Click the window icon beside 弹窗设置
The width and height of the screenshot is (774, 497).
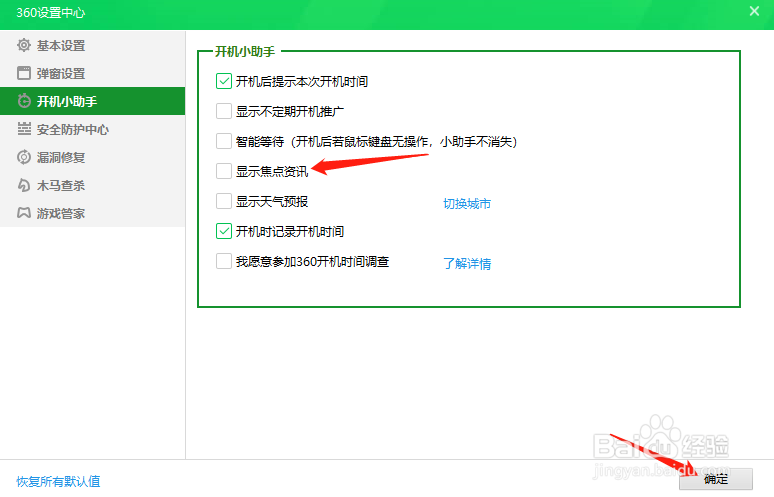24,73
